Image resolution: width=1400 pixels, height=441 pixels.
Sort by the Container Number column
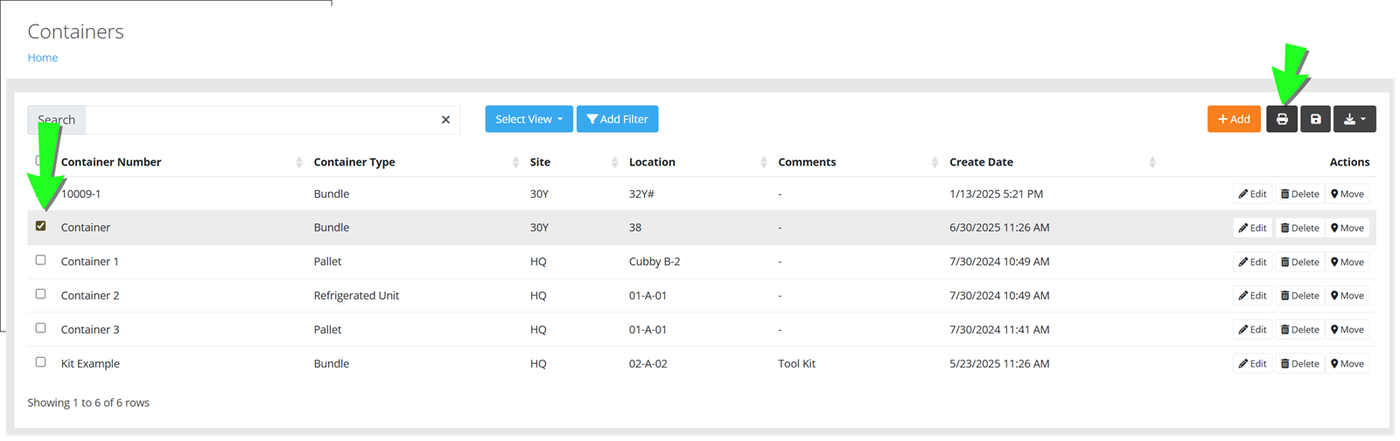tap(111, 162)
